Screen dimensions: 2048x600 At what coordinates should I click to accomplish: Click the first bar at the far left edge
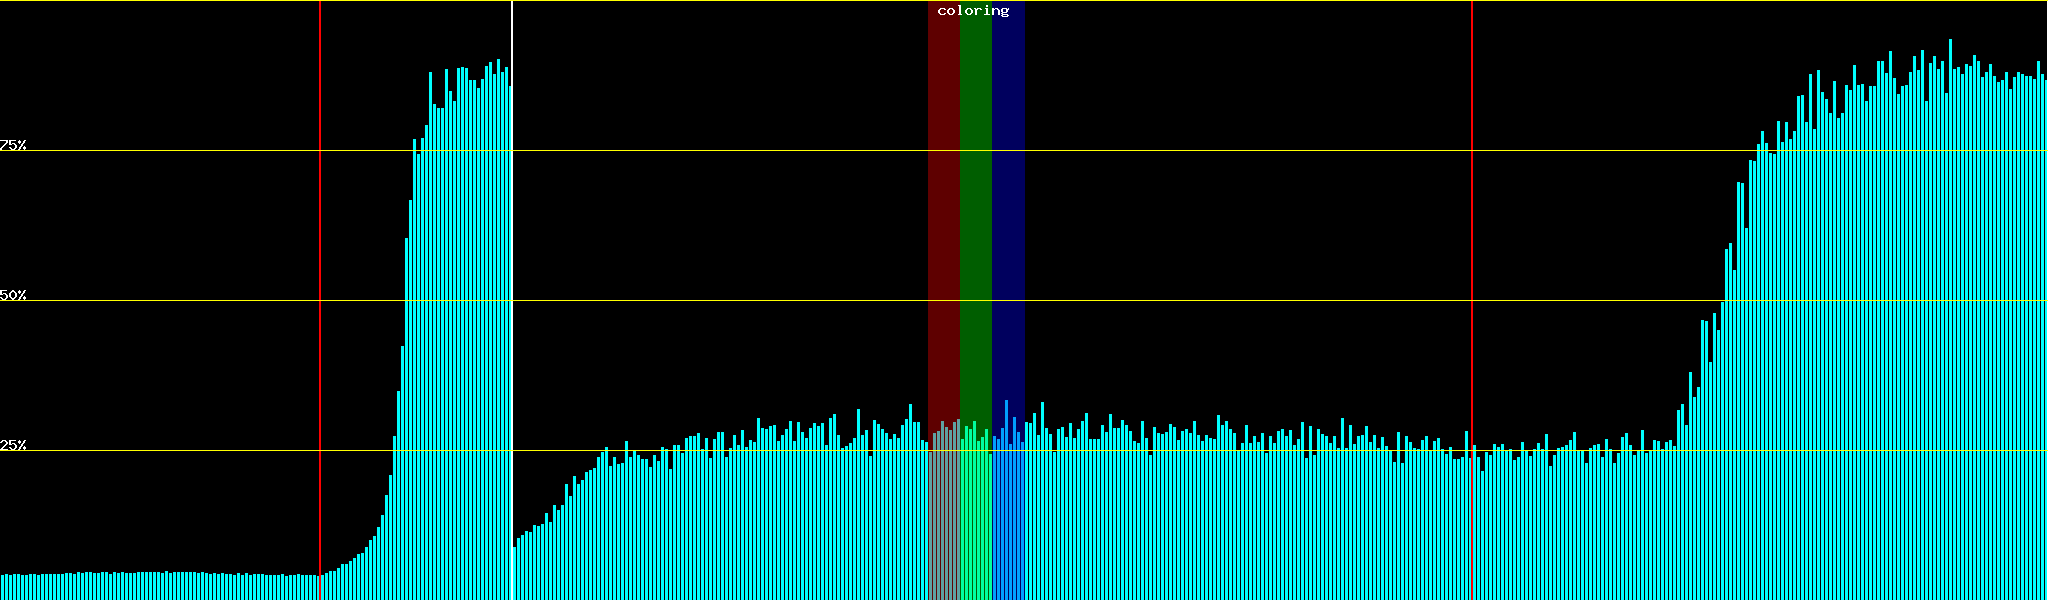[2, 587]
